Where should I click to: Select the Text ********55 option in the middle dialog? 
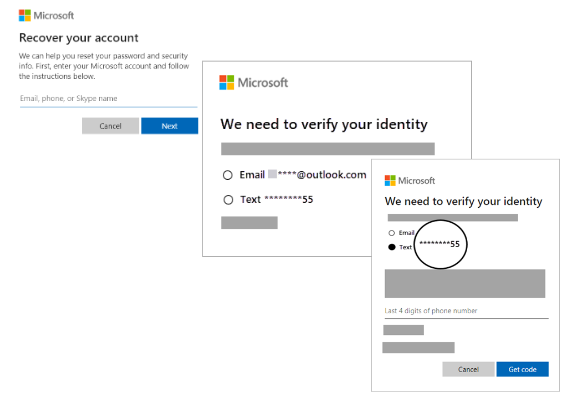pyautogui.click(x=228, y=200)
